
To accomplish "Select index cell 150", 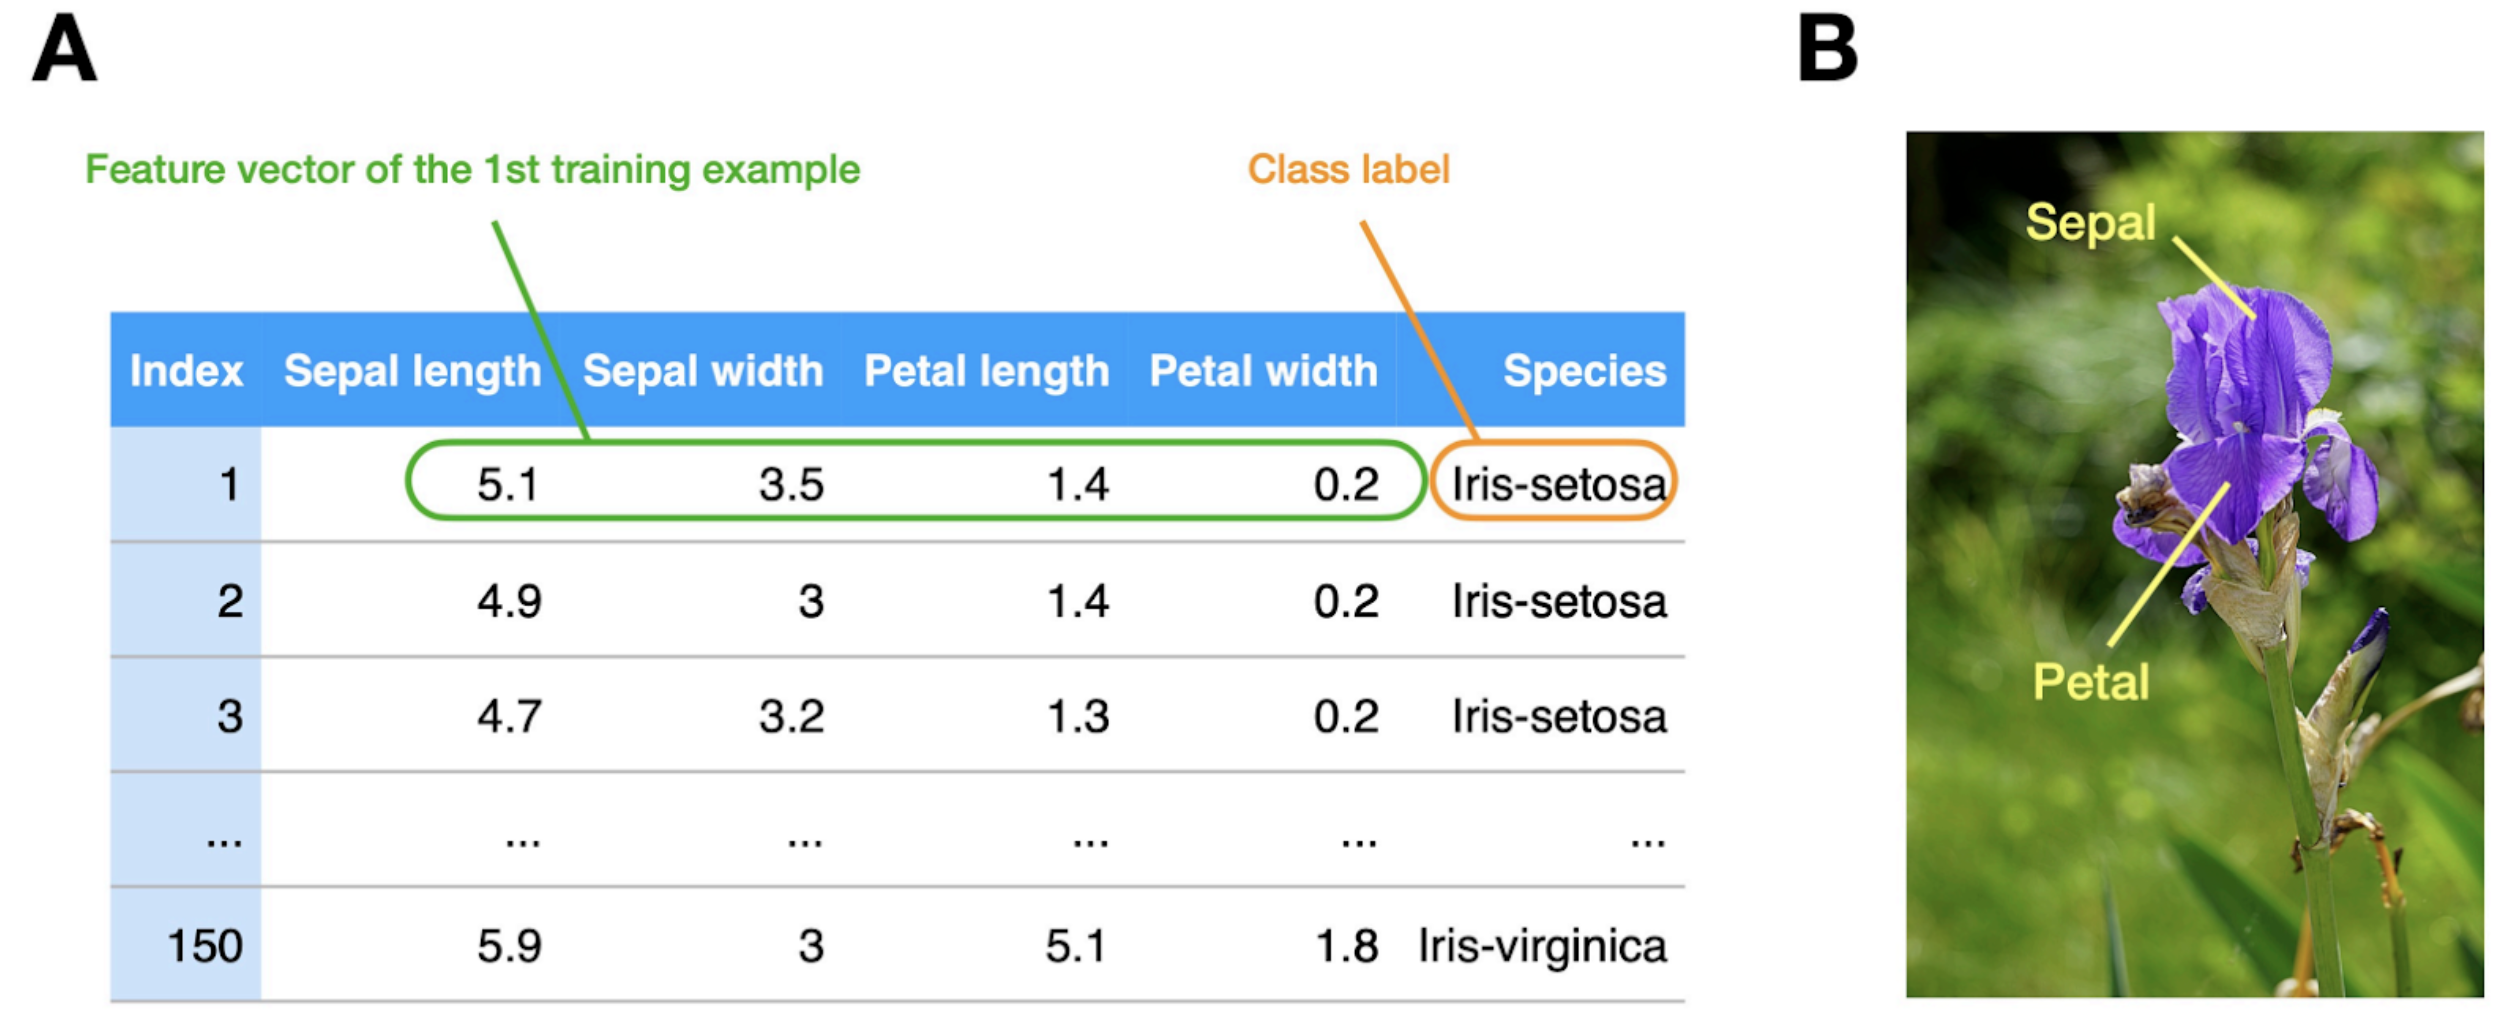I will coord(204,946).
